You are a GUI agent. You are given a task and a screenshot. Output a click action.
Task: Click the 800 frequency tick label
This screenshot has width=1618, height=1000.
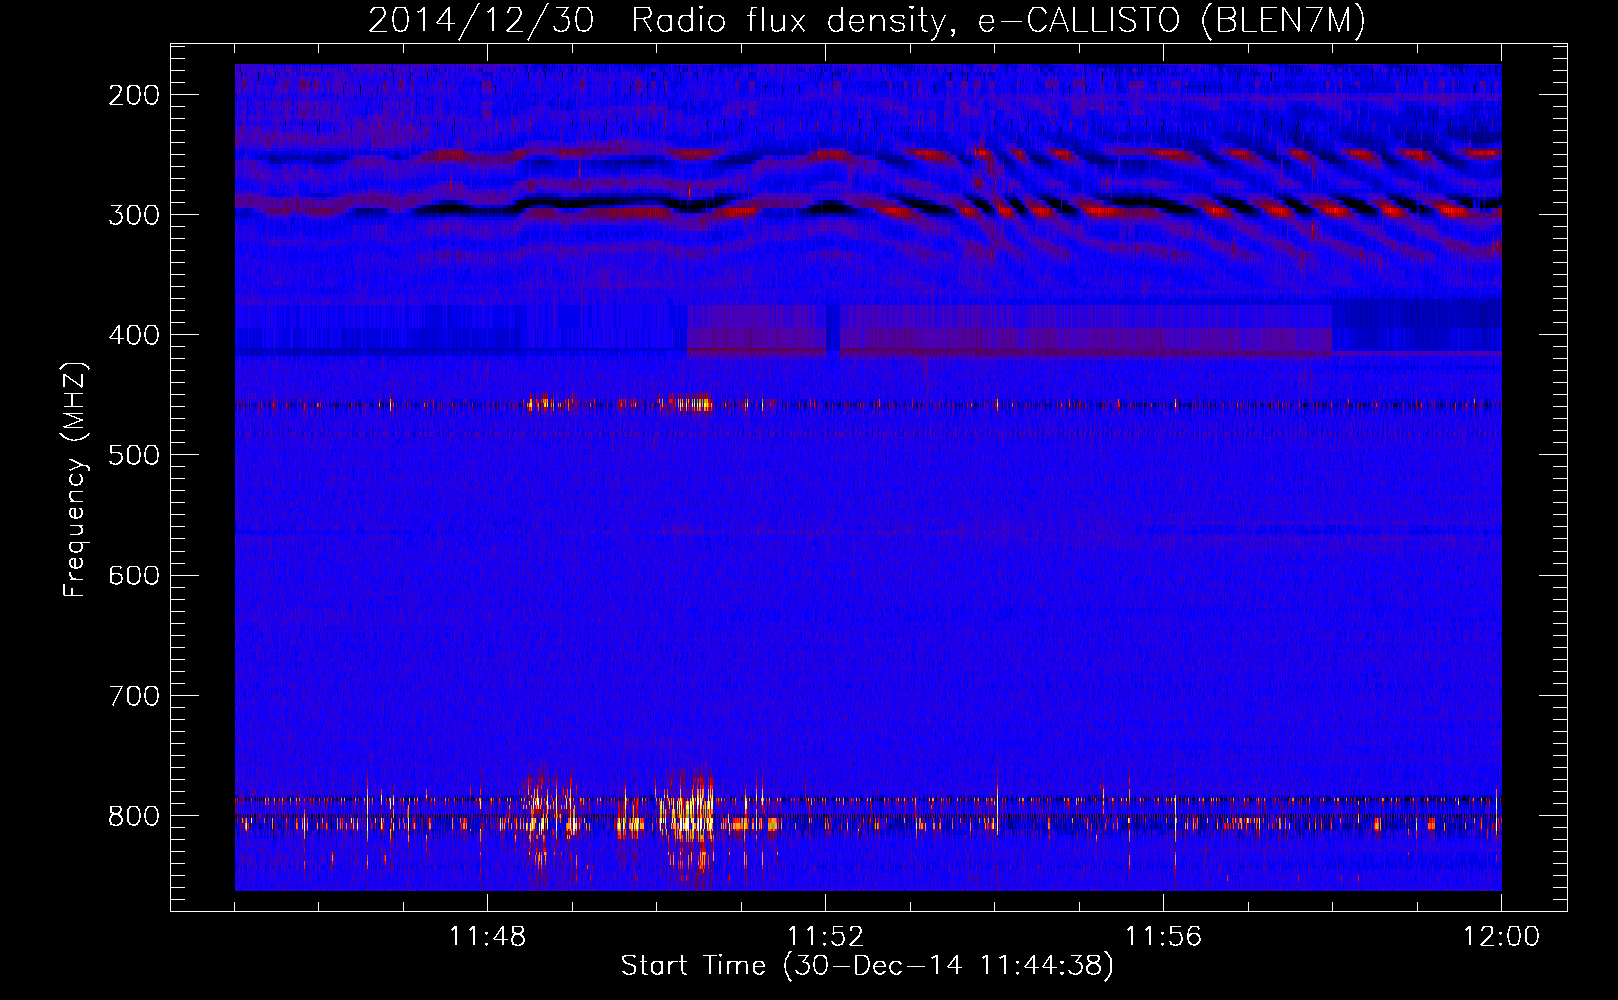(x=134, y=815)
